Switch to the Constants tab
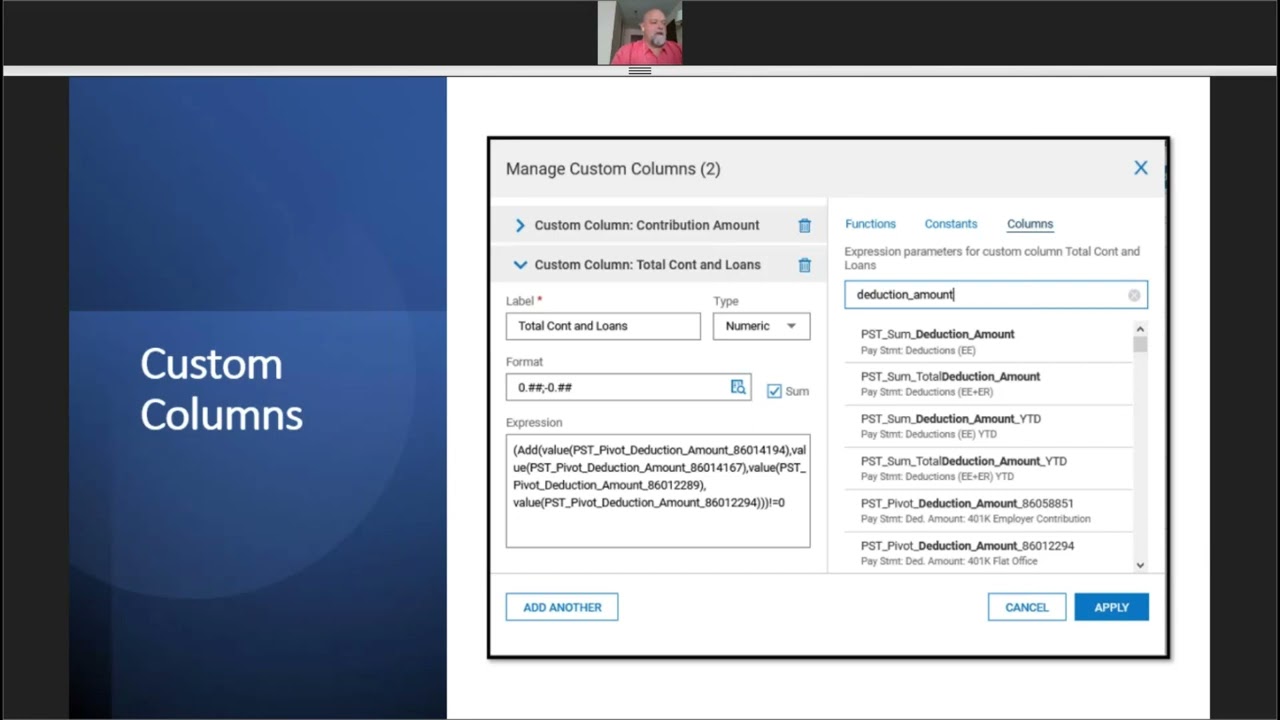This screenshot has height=720, width=1280. click(x=951, y=224)
